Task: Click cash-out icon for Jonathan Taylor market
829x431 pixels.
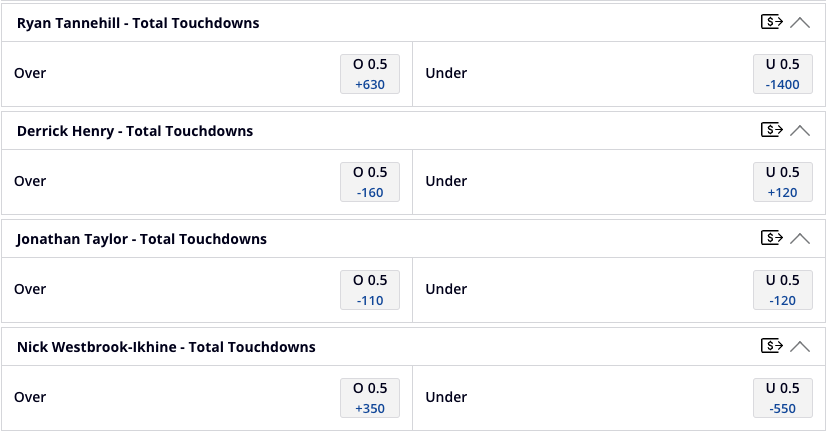Action: [771, 237]
